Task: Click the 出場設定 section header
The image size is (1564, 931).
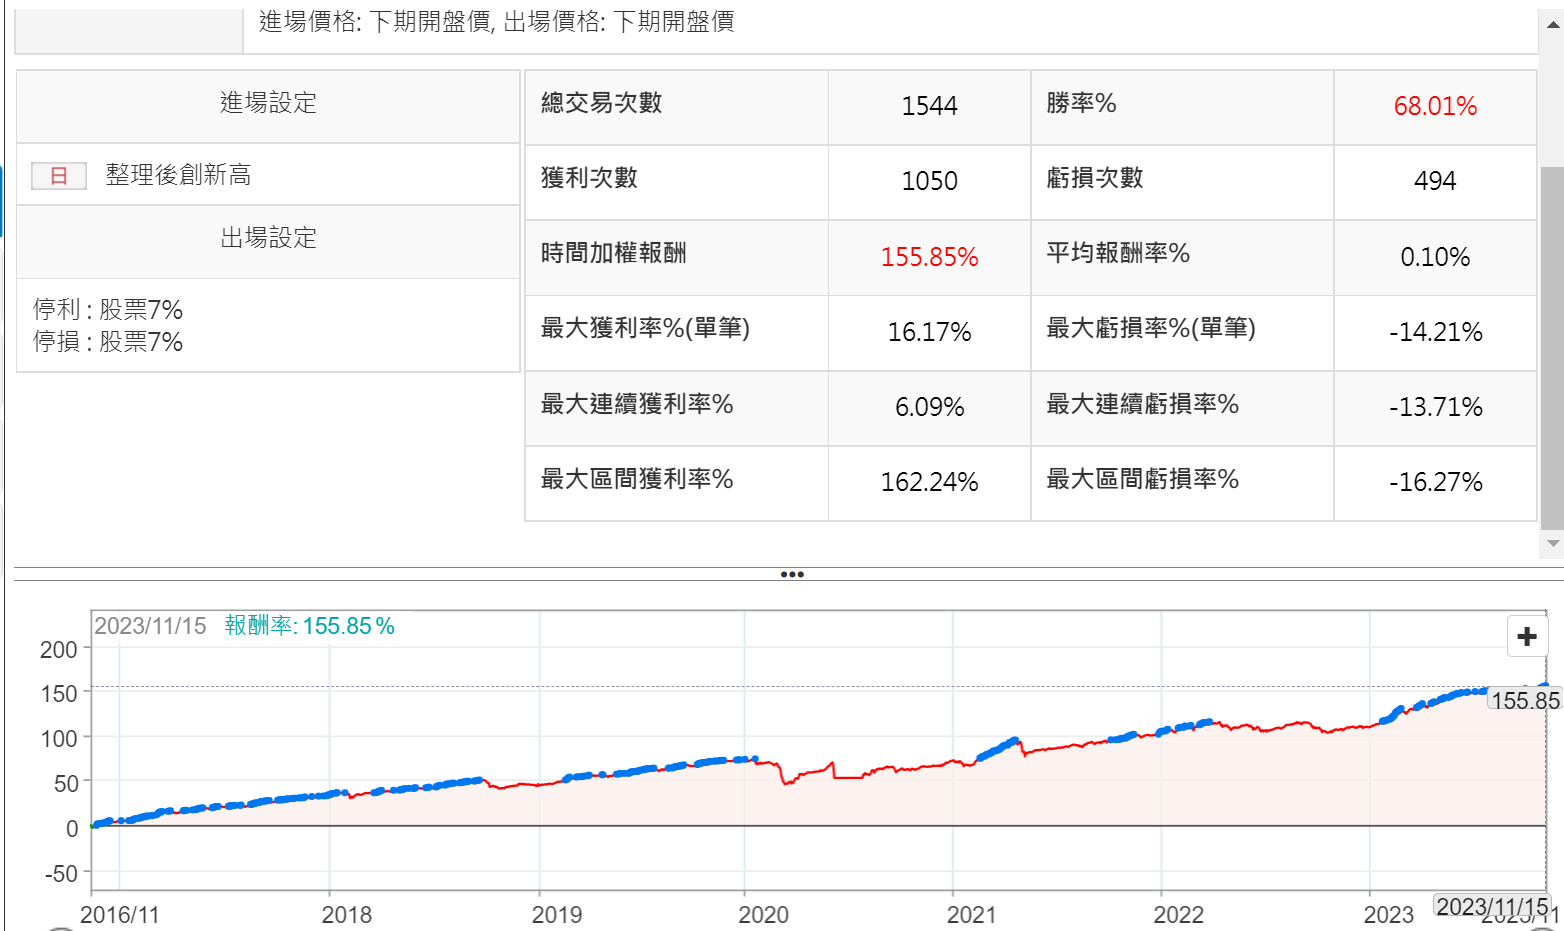Action: click(x=268, y=238)
